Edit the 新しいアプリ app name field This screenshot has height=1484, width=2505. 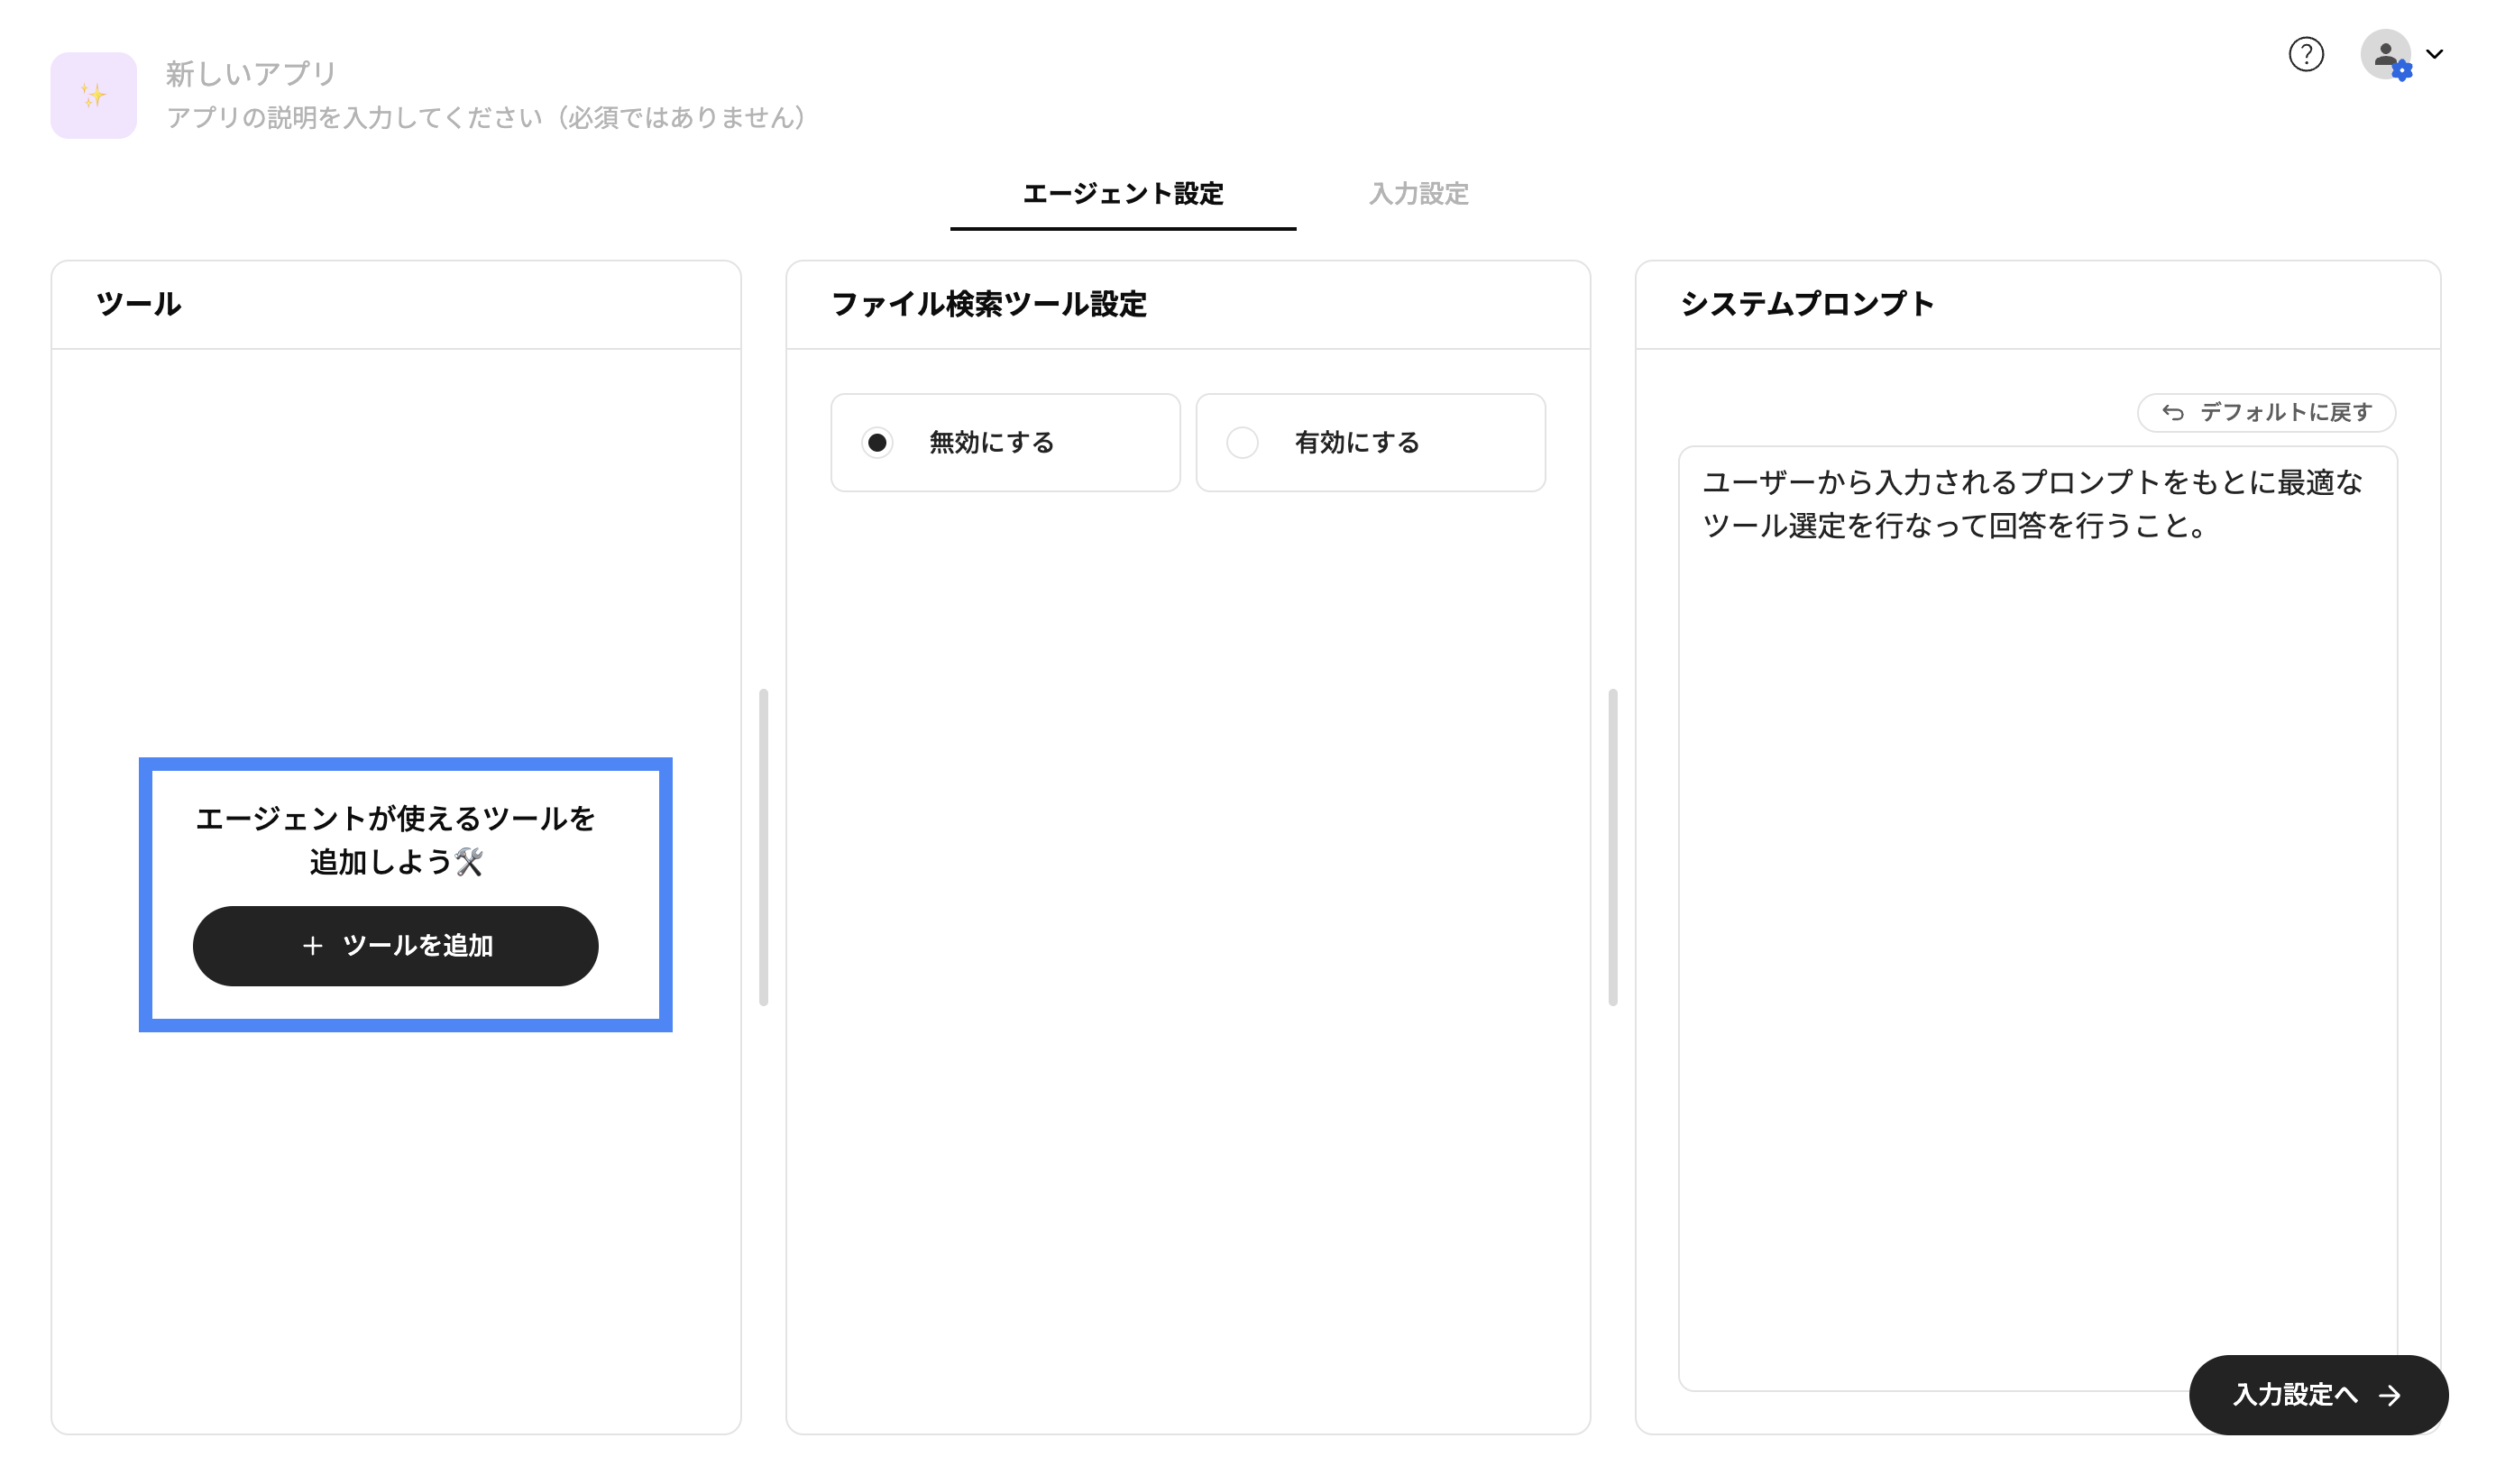pyautogui.click(x=251, y=73)
